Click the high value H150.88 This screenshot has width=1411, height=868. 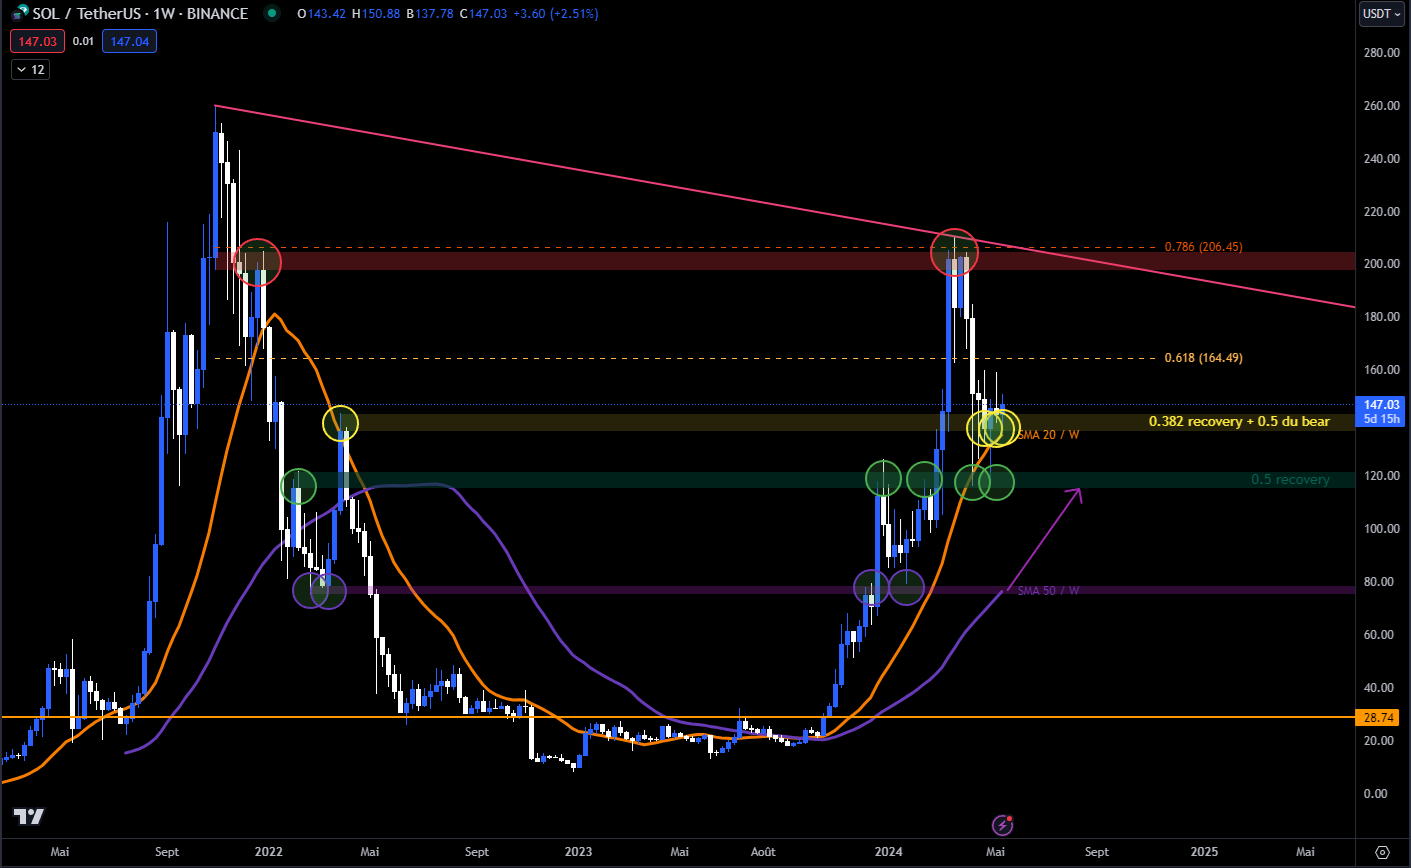click(x=376, y=14)
